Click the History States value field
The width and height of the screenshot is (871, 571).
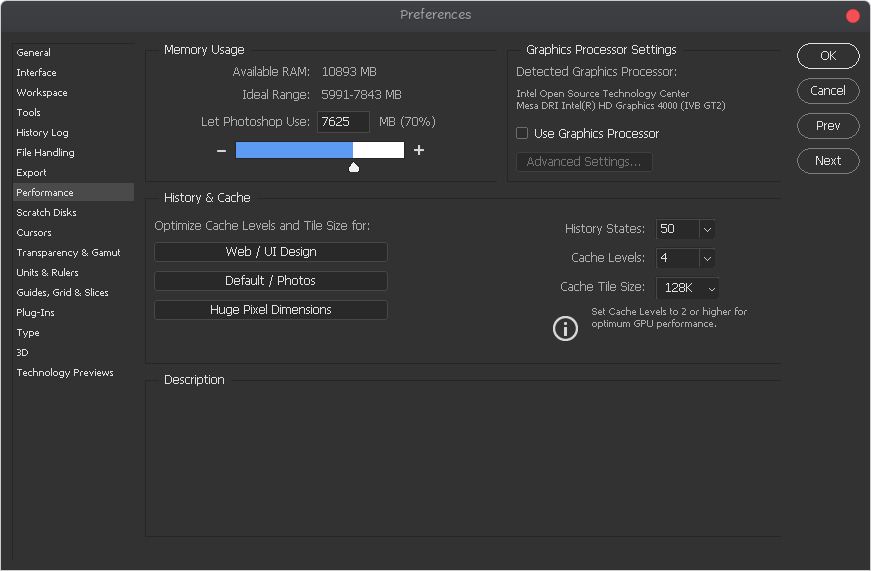678,229
